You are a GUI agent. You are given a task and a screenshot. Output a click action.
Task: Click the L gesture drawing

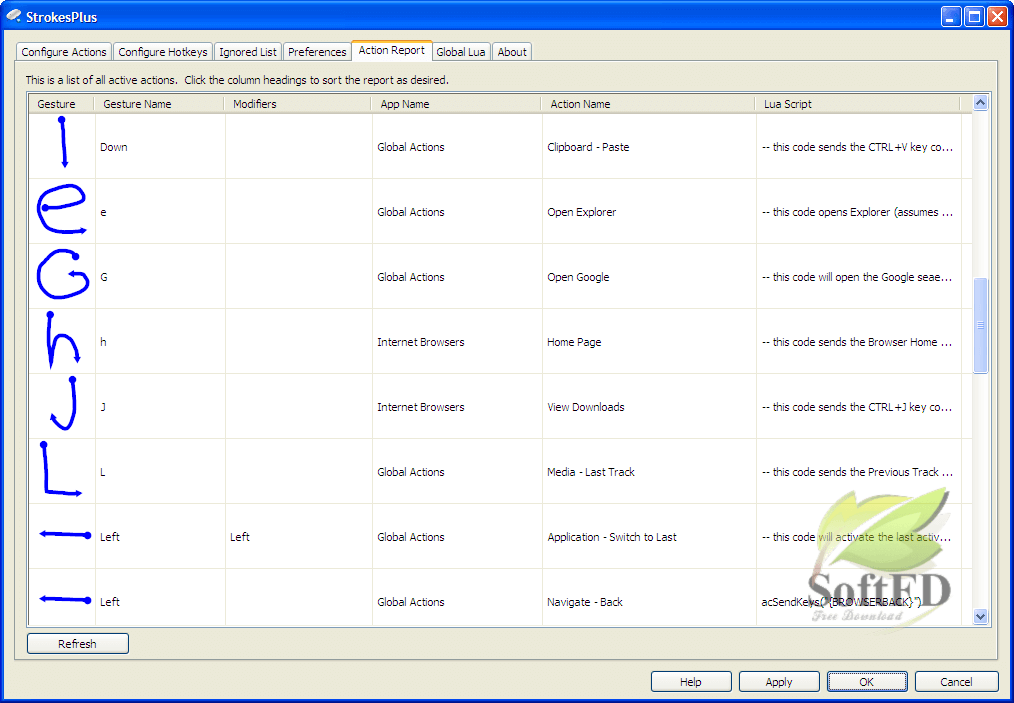pyautogui.click(x=61, y=469)
